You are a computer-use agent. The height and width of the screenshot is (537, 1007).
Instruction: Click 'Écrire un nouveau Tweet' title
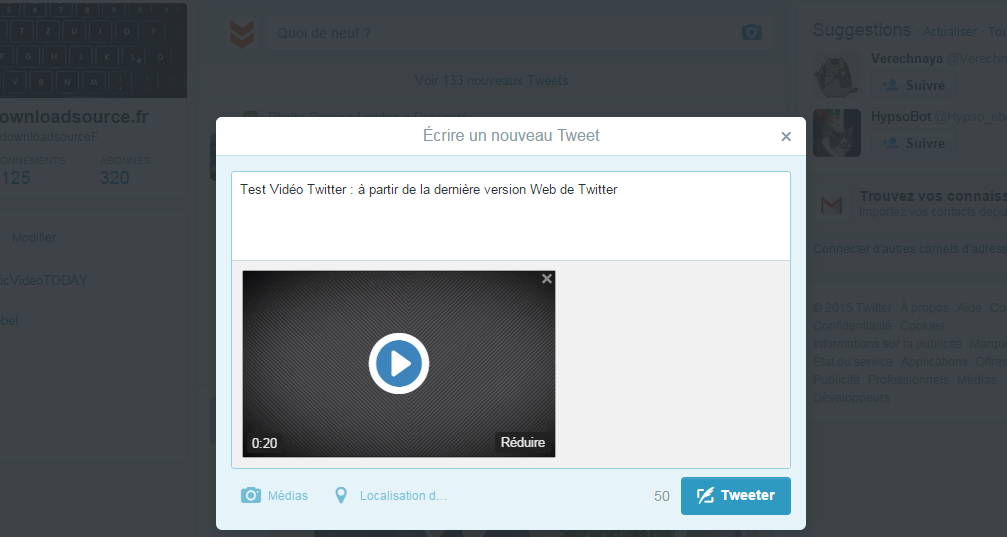click(511, 136)
